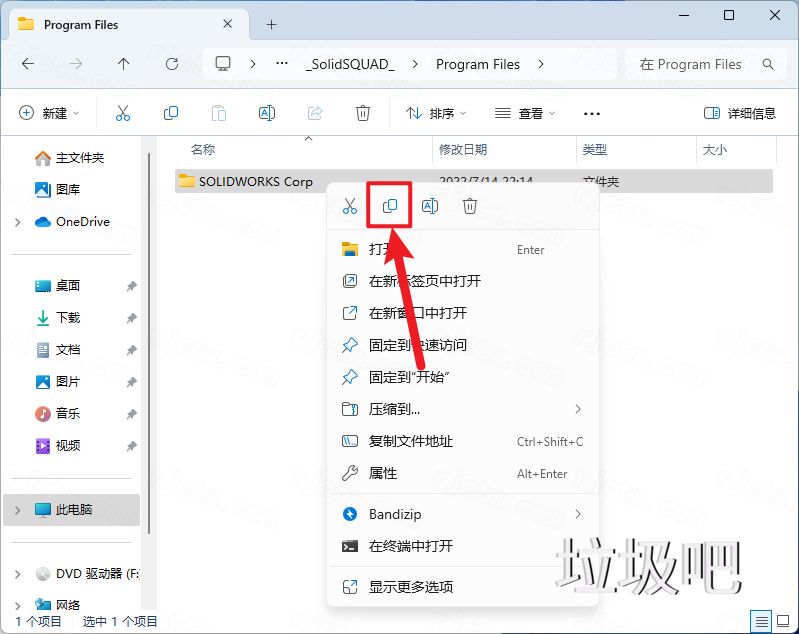This screenshot has height=634, width=799.
Task: Click the Delete trash icon in the toolbar
Action: tap(363, 113)
